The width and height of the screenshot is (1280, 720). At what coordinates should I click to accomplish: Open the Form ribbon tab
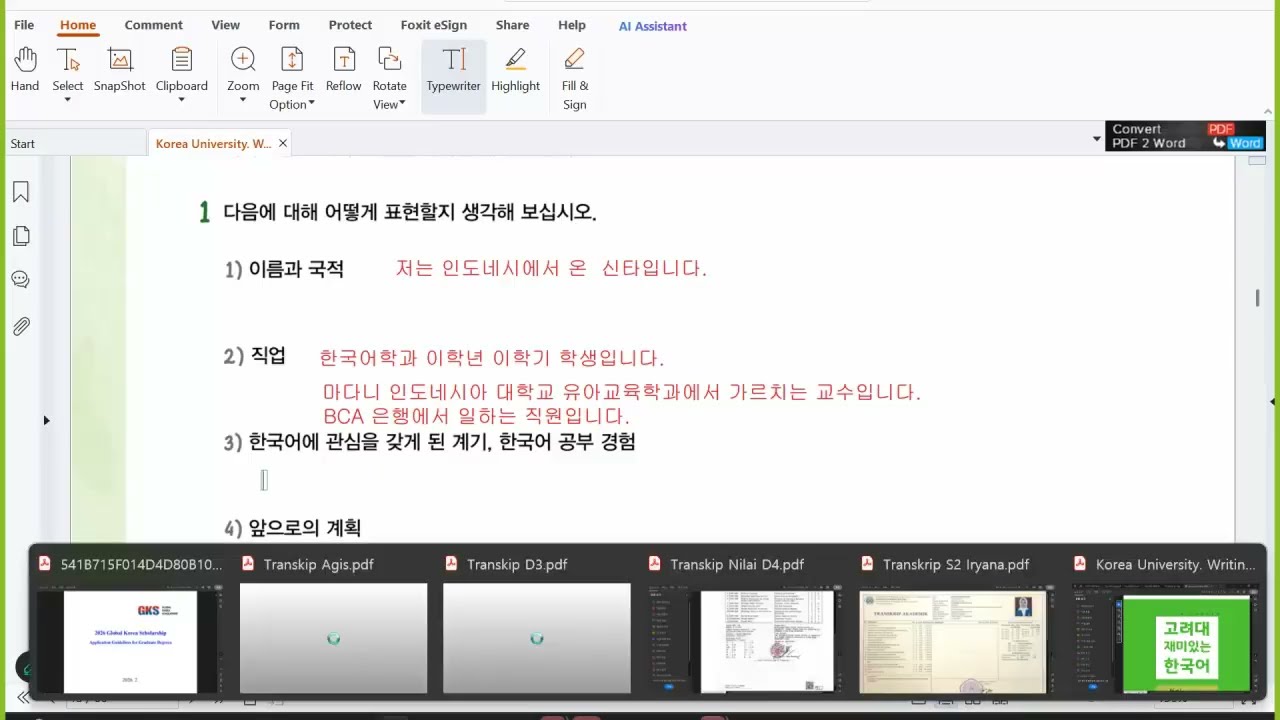click(x=284, y=25)
